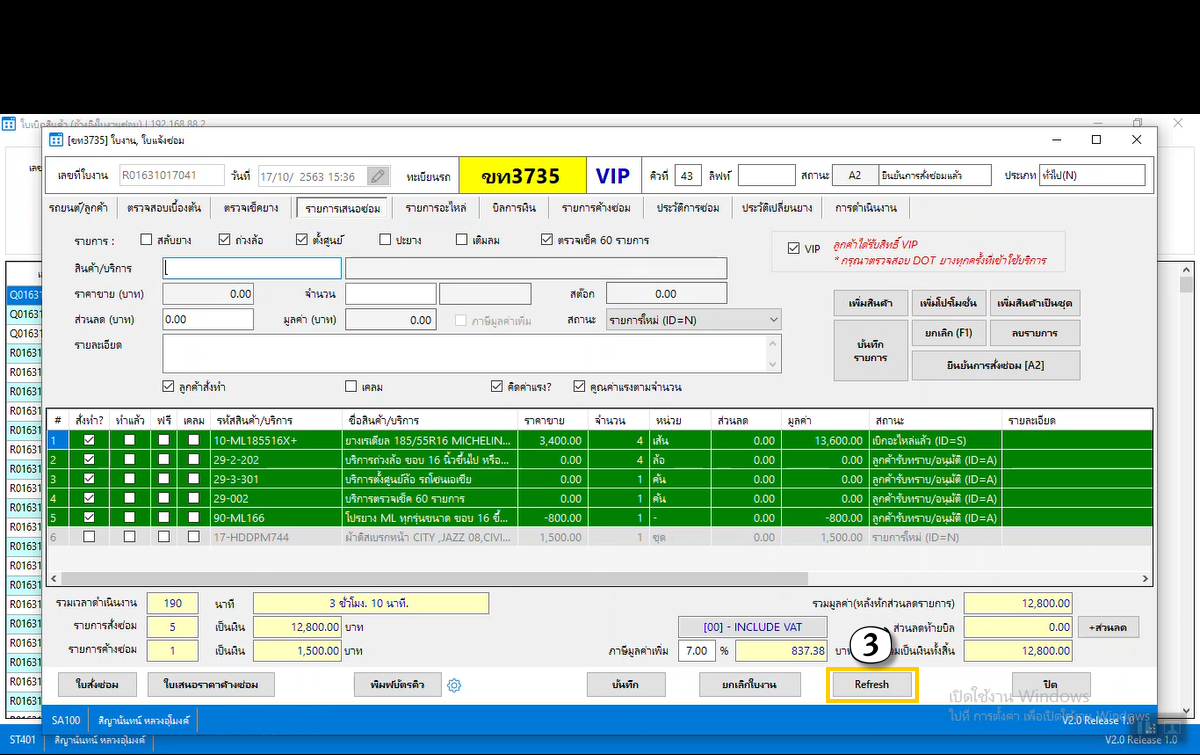Select the บิลการเงิน tab
This screenshot has height=755, width=1200.
[x=514, y=208]
